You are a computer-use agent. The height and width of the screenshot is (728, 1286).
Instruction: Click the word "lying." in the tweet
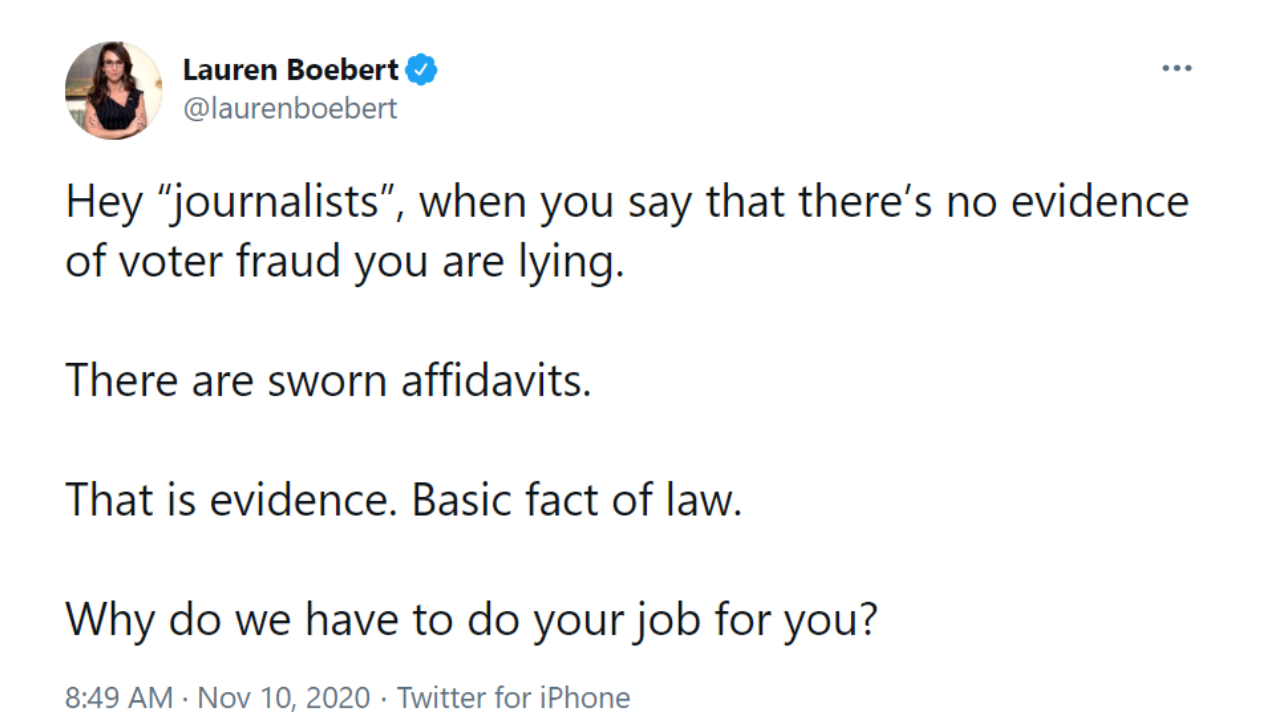[581, 262]
